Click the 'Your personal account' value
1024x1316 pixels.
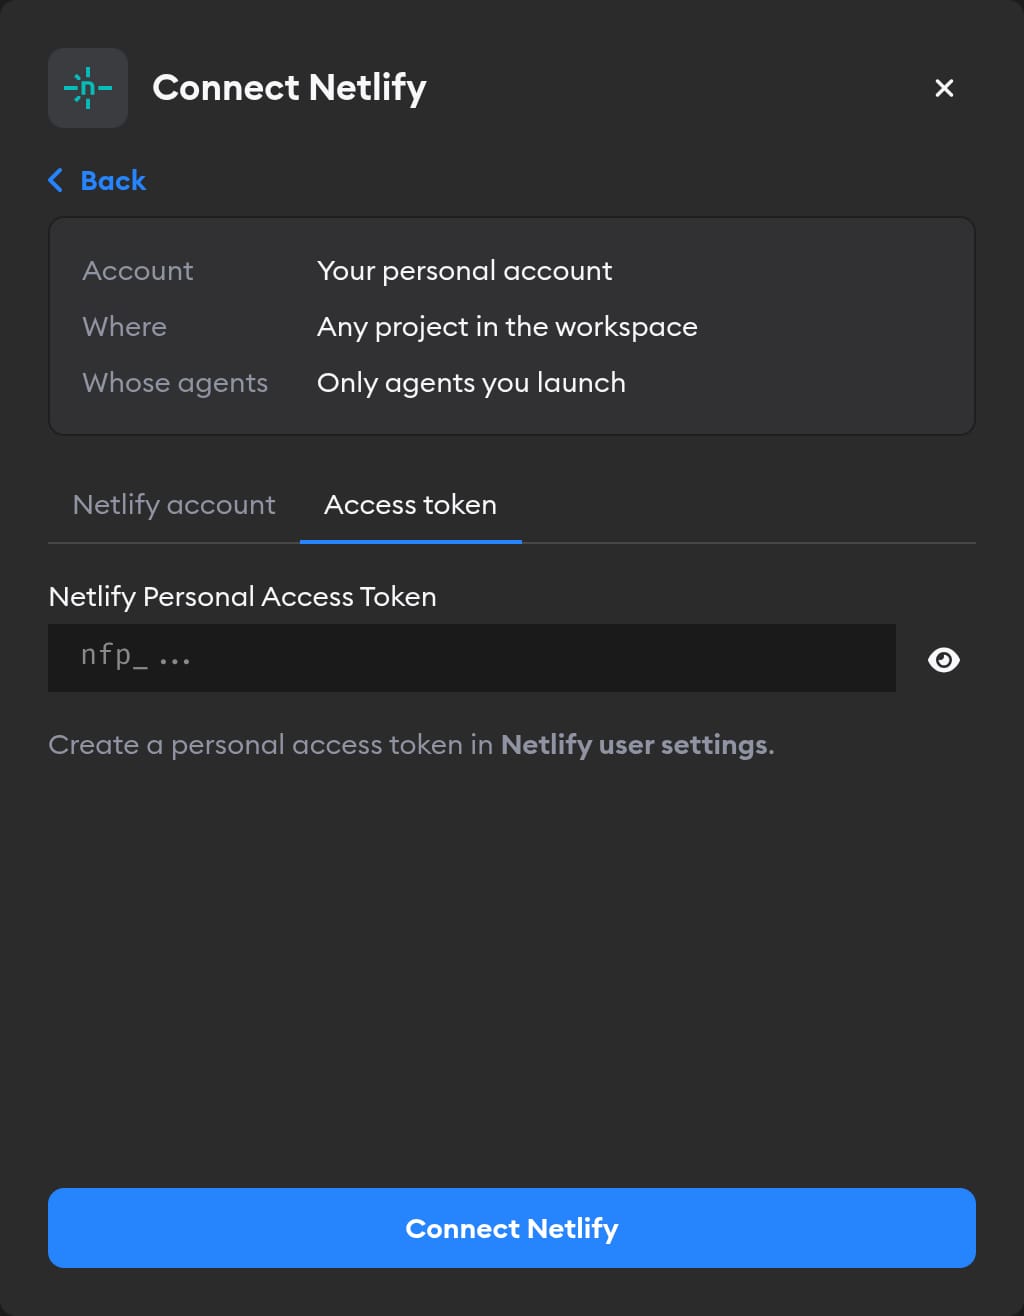click(465, 271)
